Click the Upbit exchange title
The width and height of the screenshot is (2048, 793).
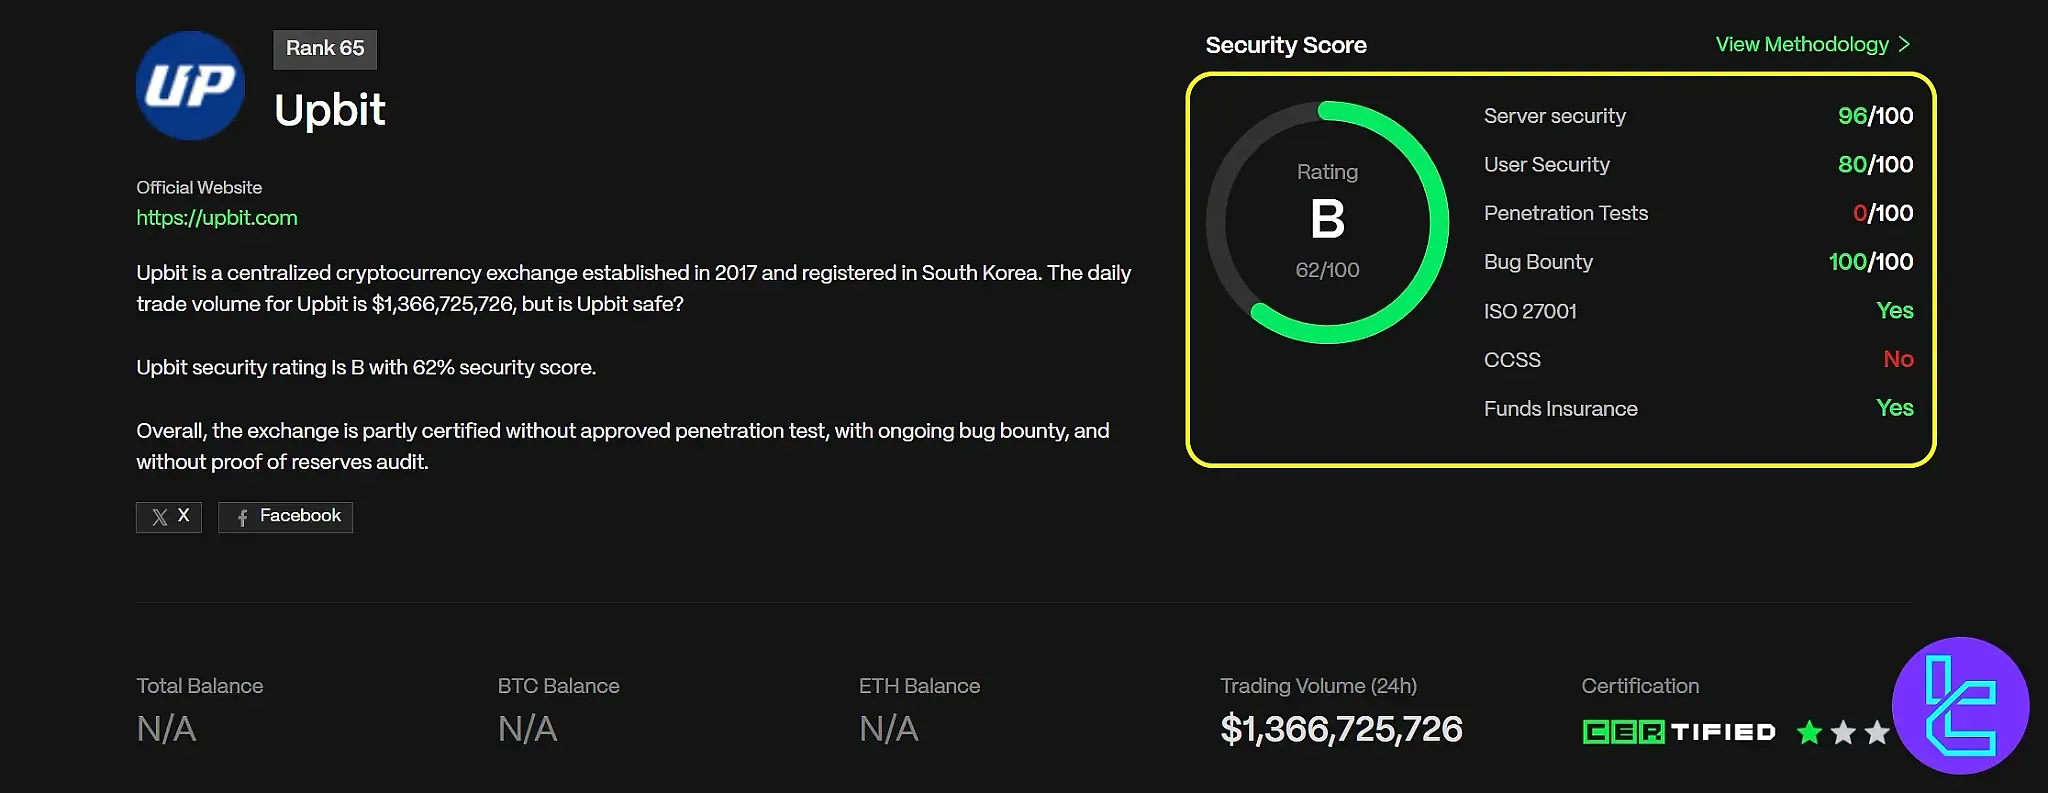tap(330, 110)
